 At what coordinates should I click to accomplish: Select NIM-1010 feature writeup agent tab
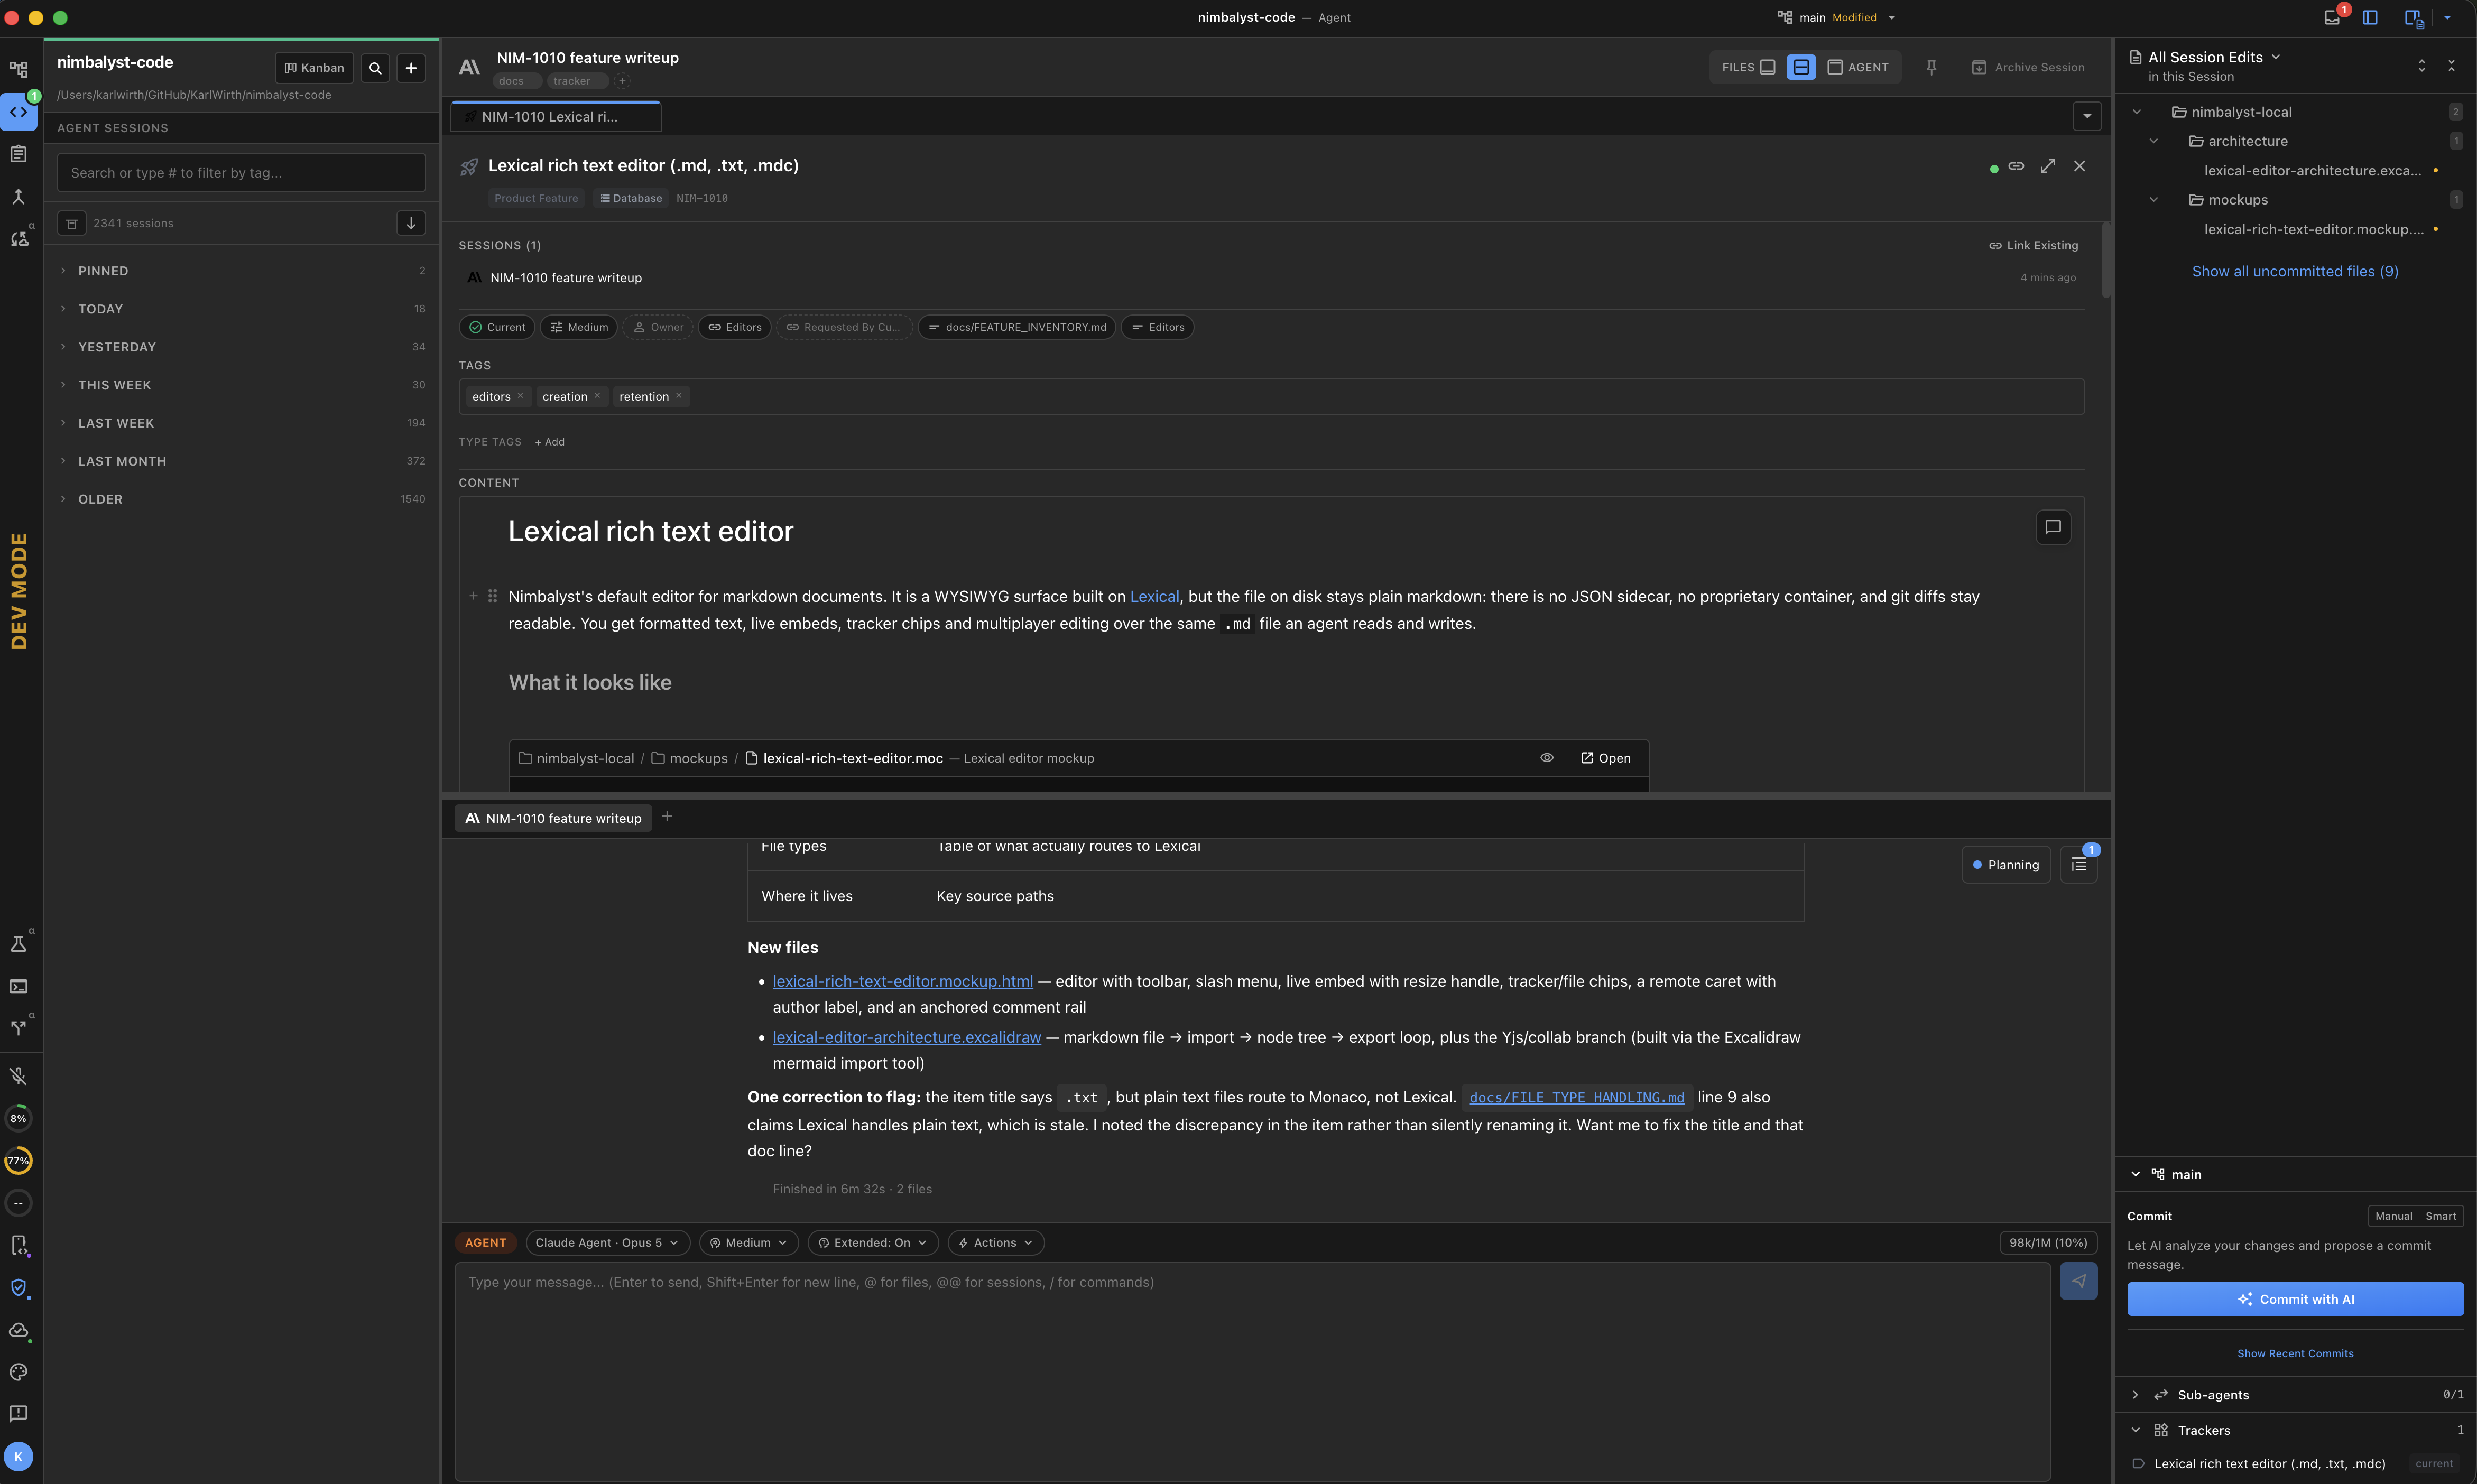point(554,818)
